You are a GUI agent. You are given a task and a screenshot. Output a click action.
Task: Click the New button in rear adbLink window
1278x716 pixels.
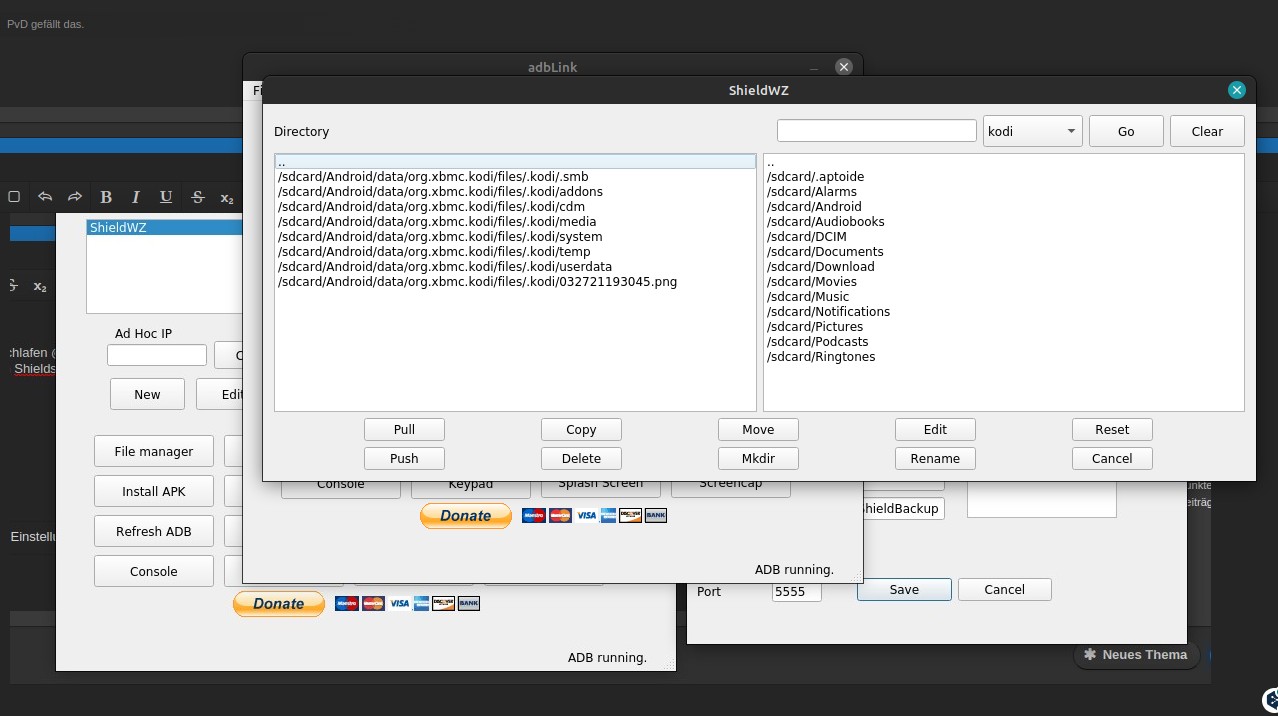click(147, 394)
